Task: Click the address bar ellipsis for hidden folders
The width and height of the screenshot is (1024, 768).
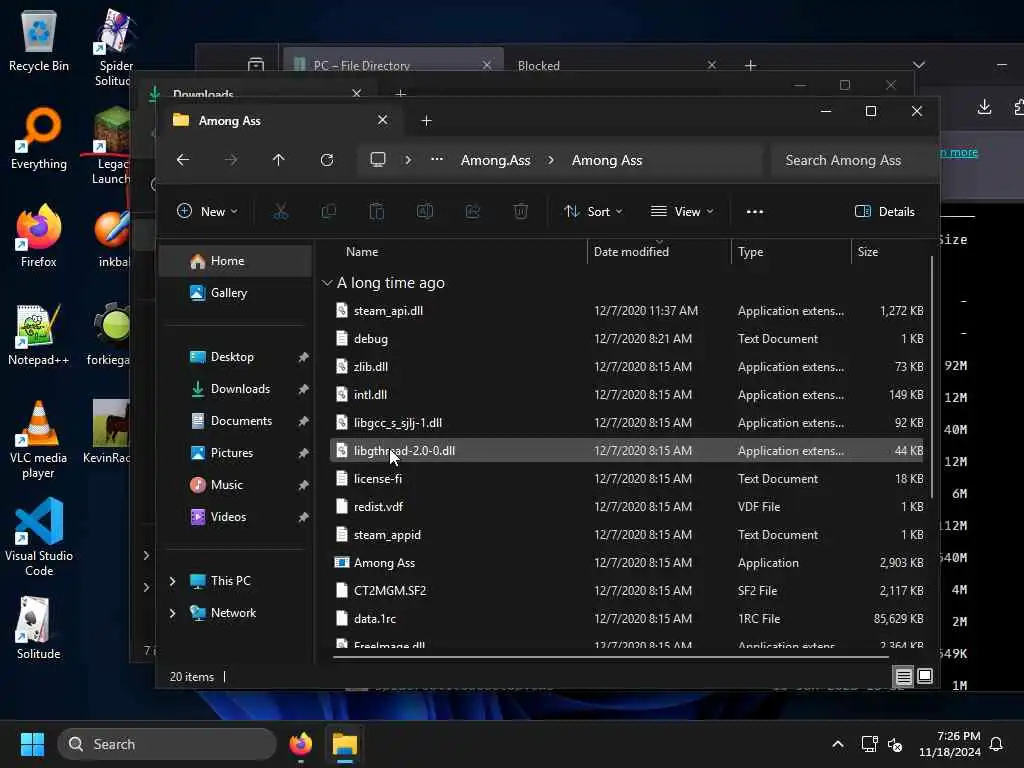Action: pos(437,160)
